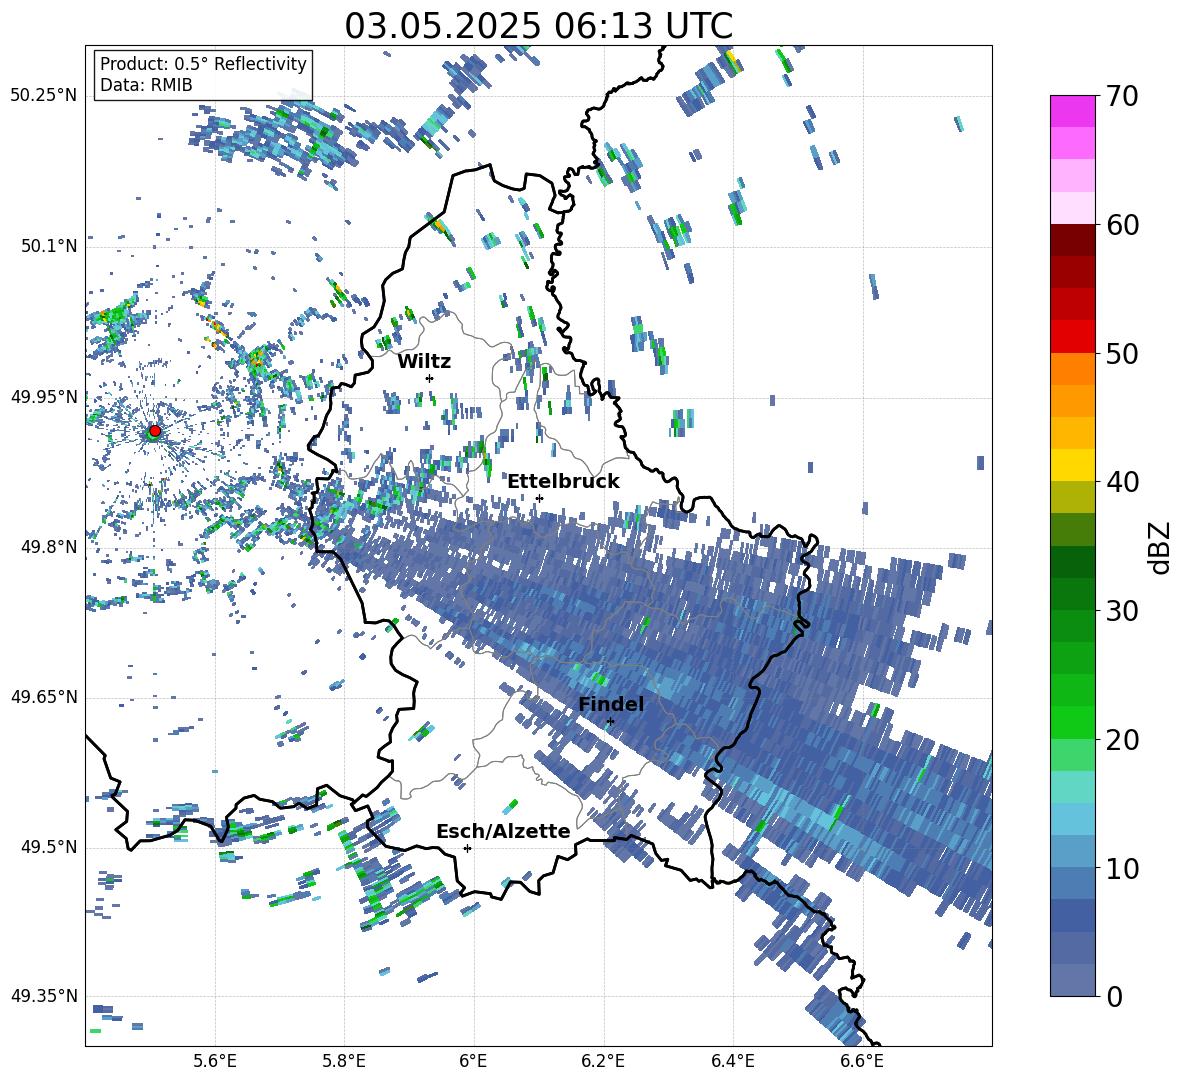Click the 6.4°E longitude label

[732, 1061]
